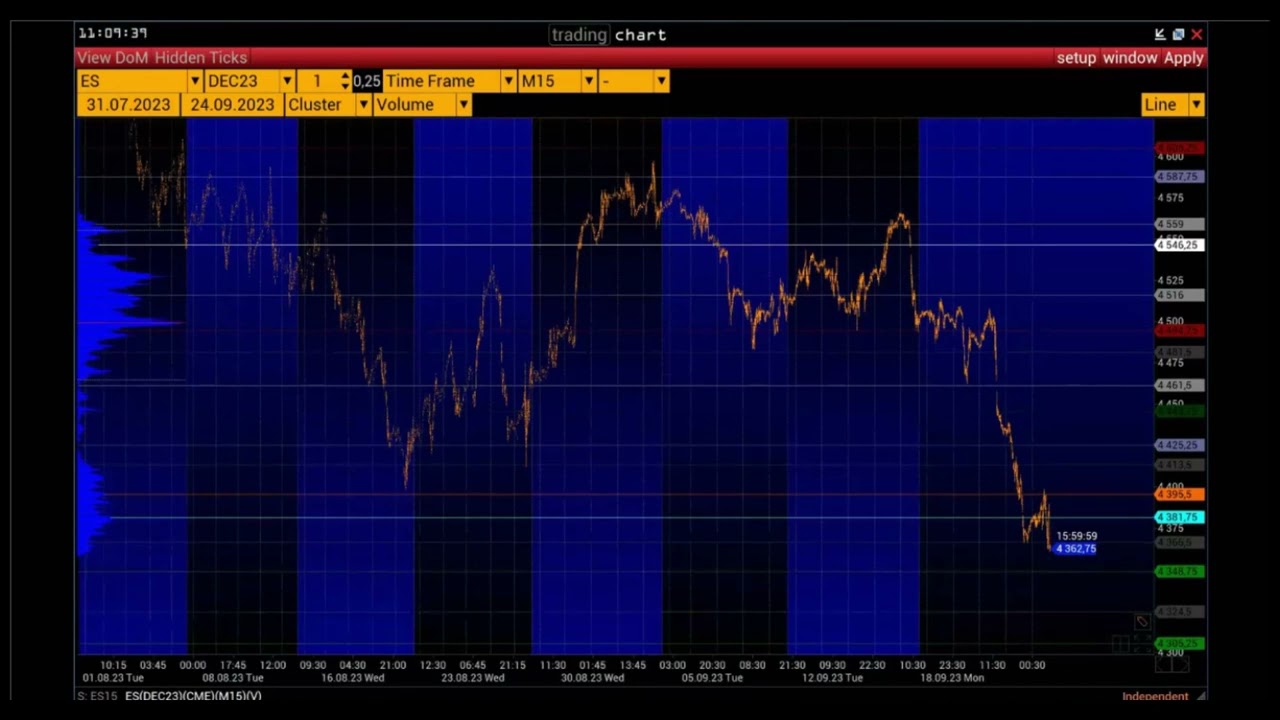Expand the DEC23 contract dropdown
1280x720 pixels.
(x=287, y=81)
